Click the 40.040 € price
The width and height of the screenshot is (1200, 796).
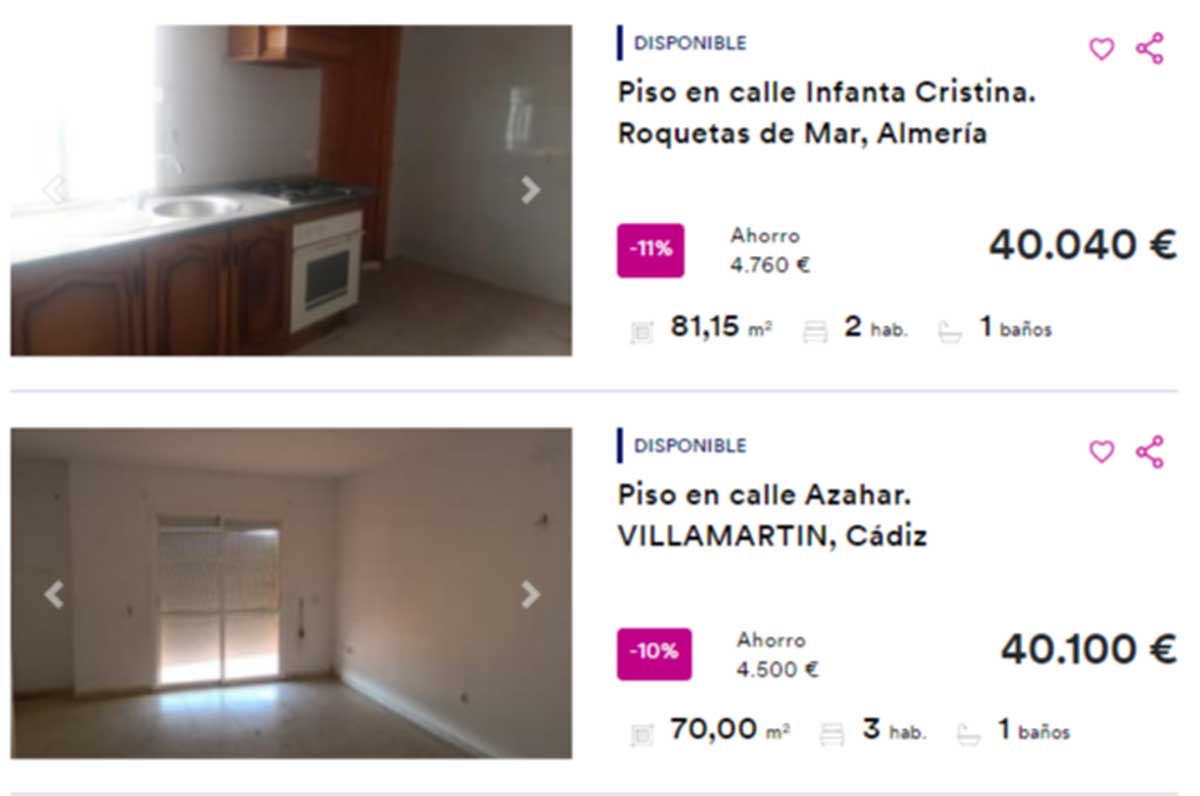(x=1083, y=245)
